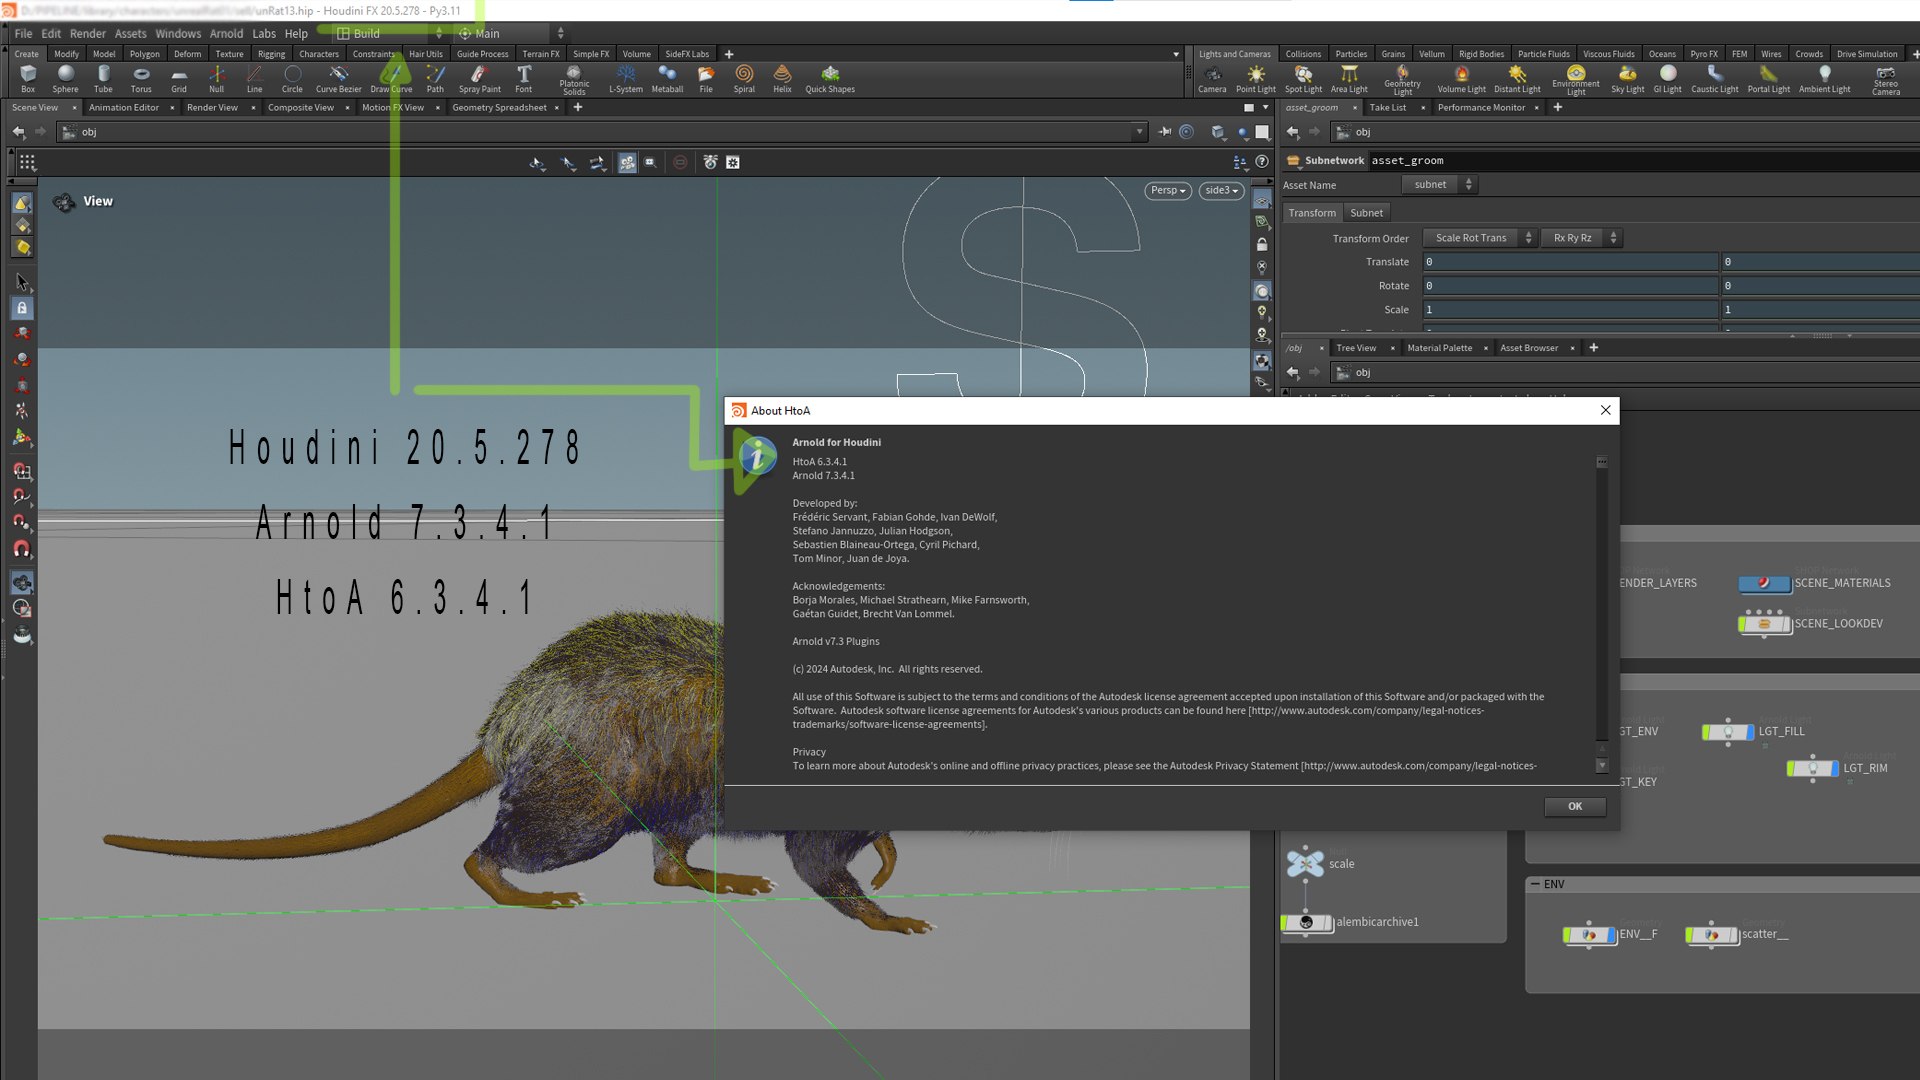Click OK in About HtoA dialog

coord(1575,807)
